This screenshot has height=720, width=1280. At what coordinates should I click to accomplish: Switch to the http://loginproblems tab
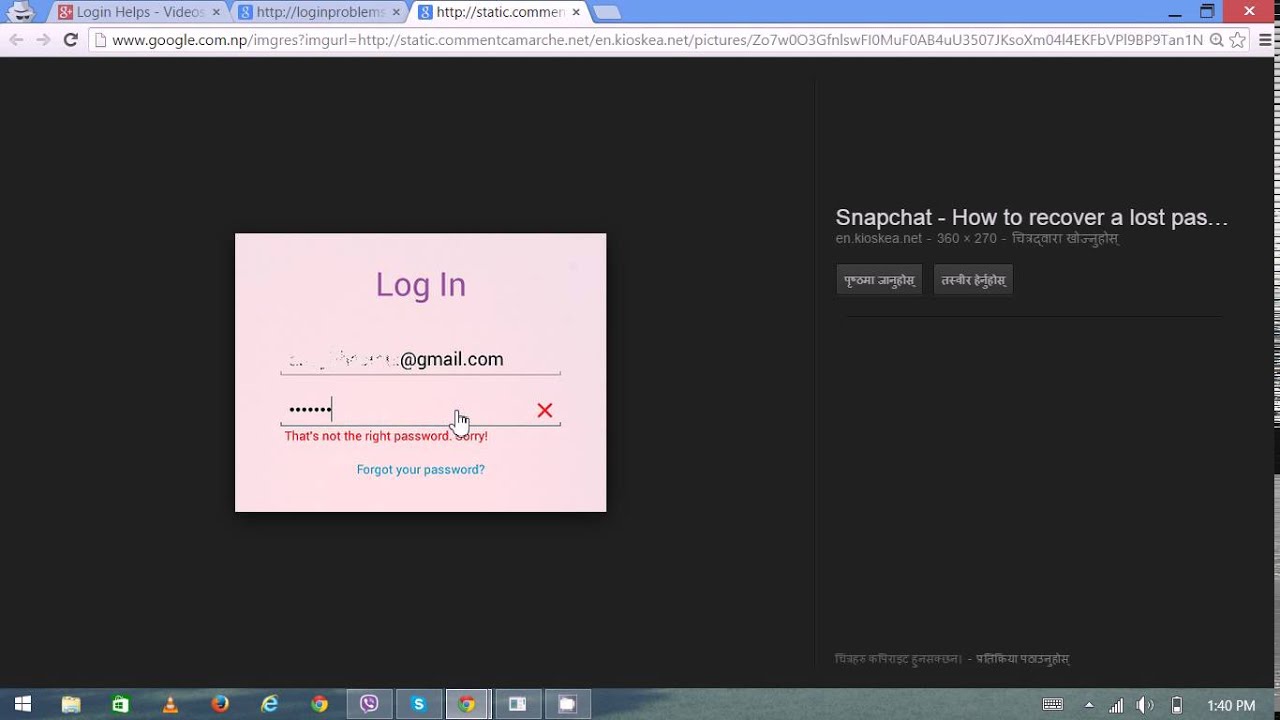pyautogui.click(x=320, y=12)
